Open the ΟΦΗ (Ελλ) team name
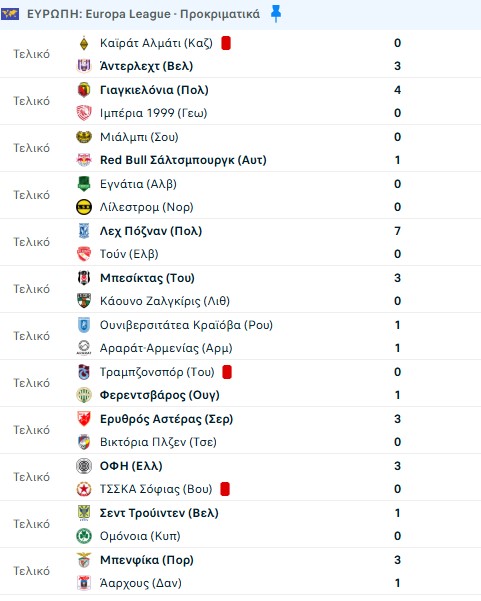 (x=131, y=466)
